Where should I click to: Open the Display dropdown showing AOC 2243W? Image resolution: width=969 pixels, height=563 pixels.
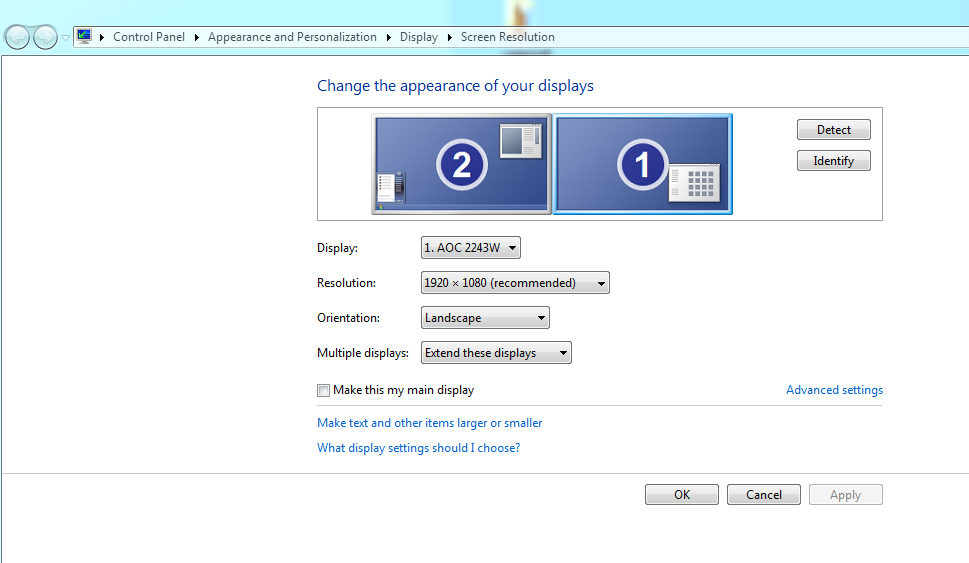(x=471, y=248)
